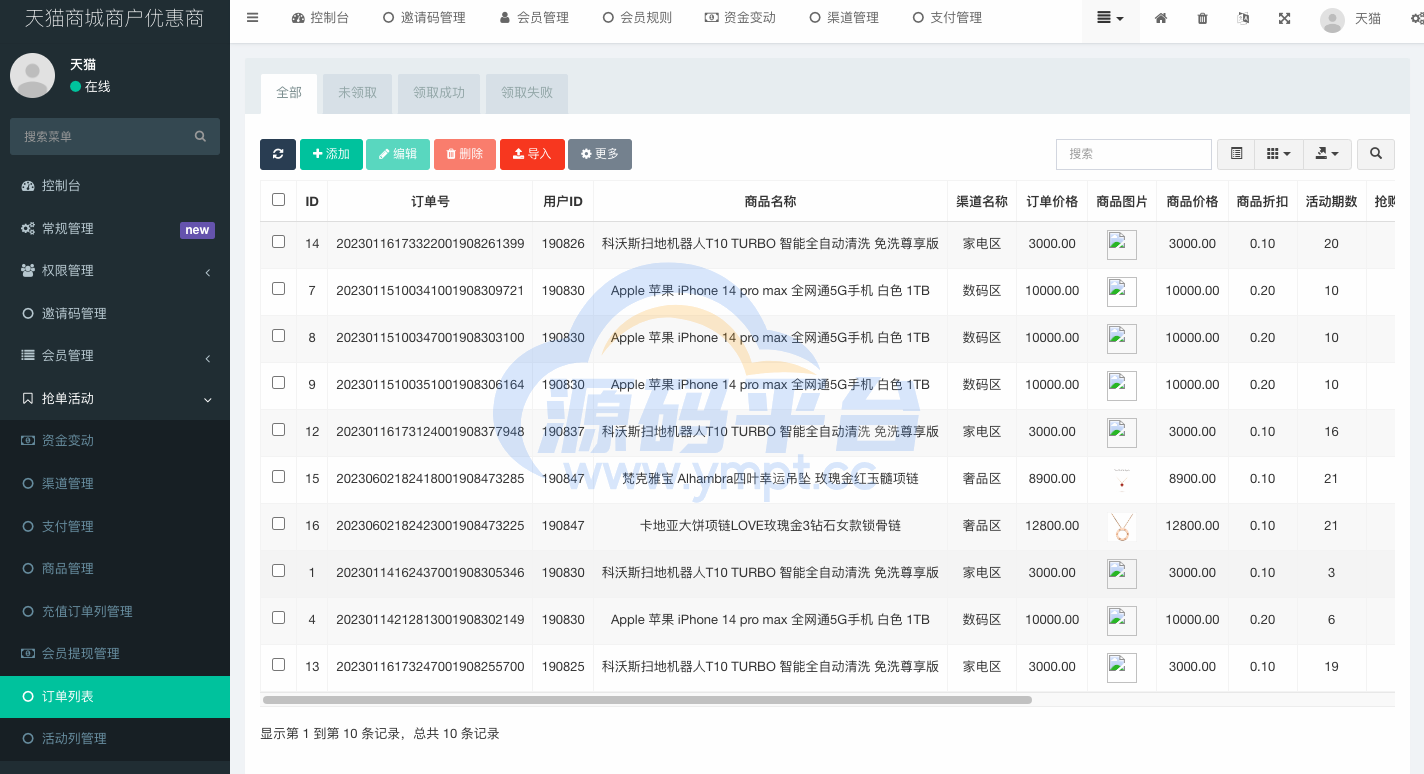Switch to the 全部 tab
This screenshot has height=774, width=1424.
point(289,93)
